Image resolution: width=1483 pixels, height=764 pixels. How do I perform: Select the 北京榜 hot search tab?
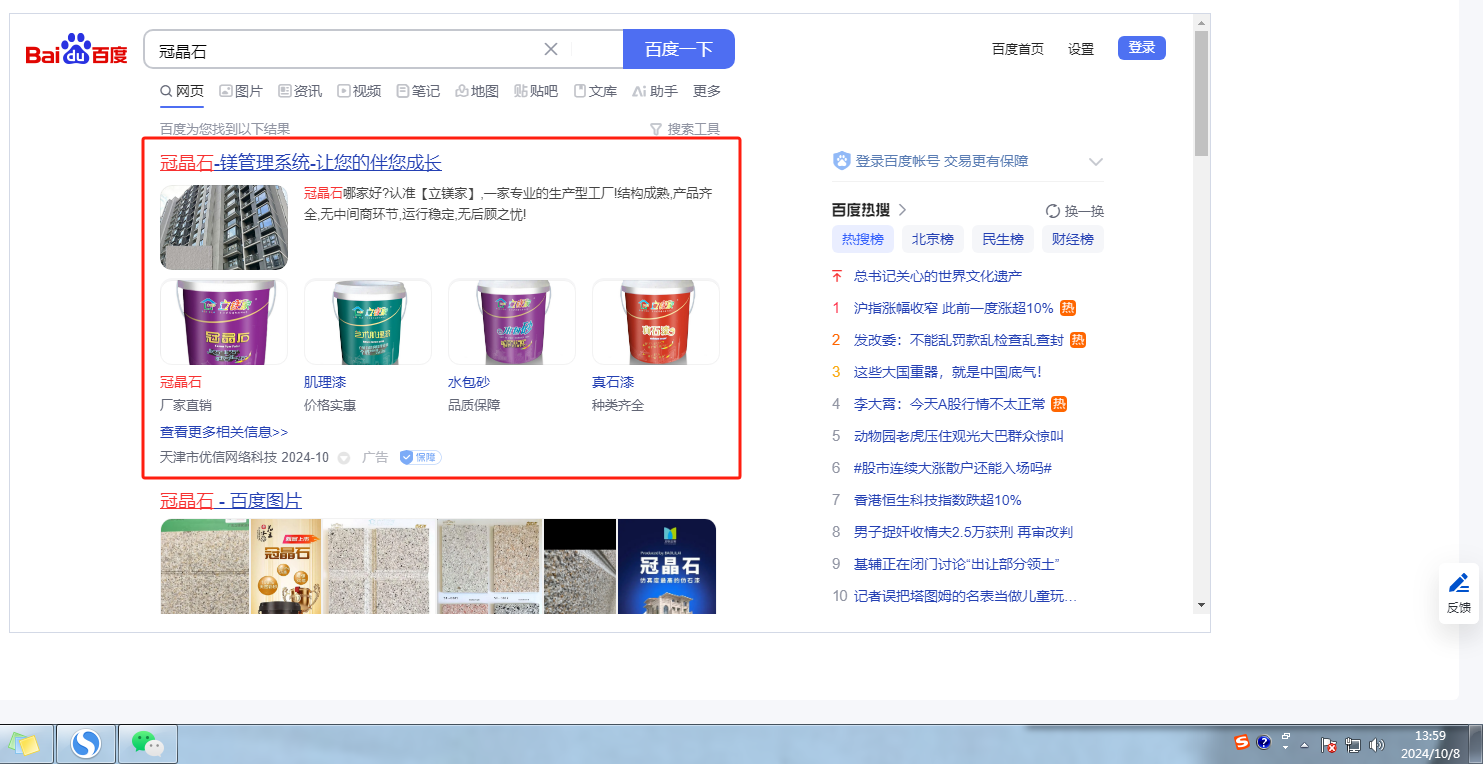[x=932, y=239]
